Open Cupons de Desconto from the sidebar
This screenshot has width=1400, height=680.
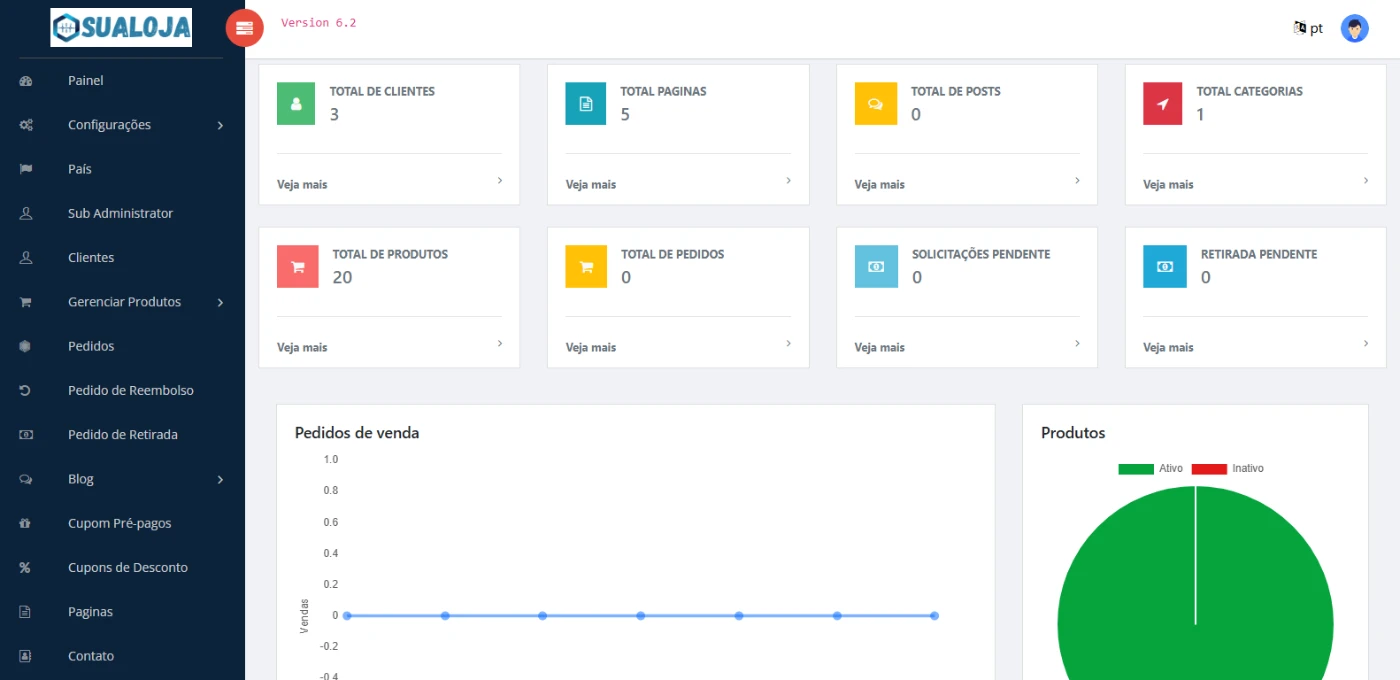(127, 568)
